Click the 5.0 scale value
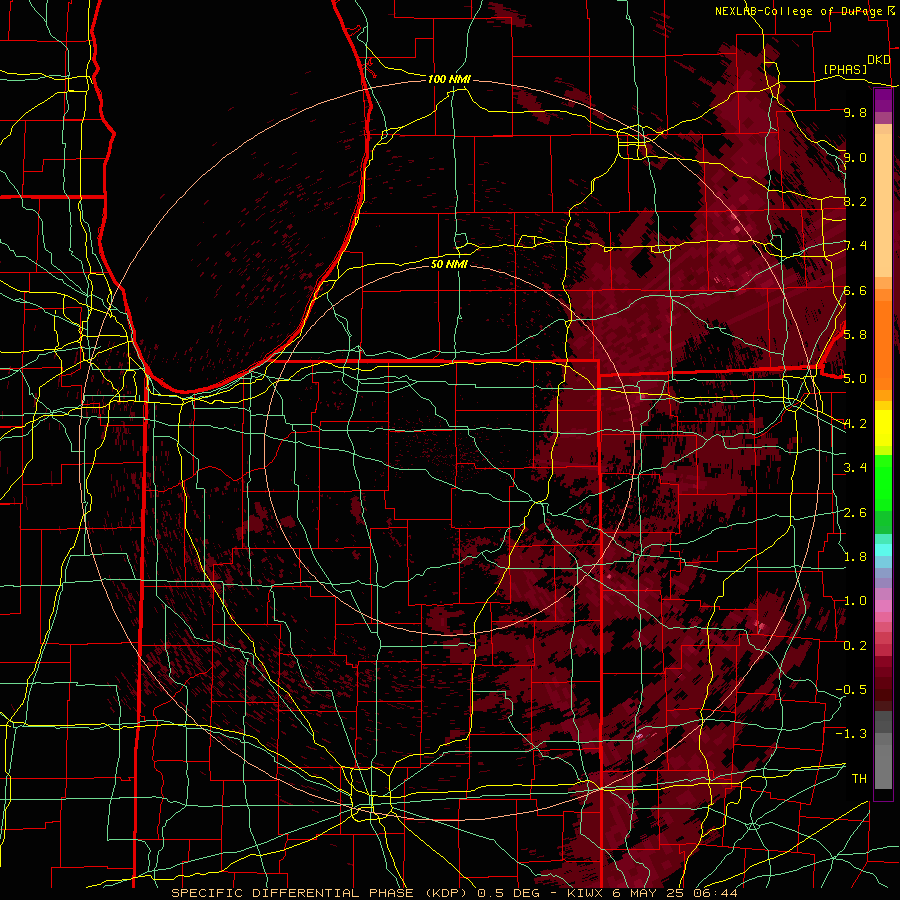The height and width of the screenshot is (900, 900). pyautogui.click(x=855, y=379)
